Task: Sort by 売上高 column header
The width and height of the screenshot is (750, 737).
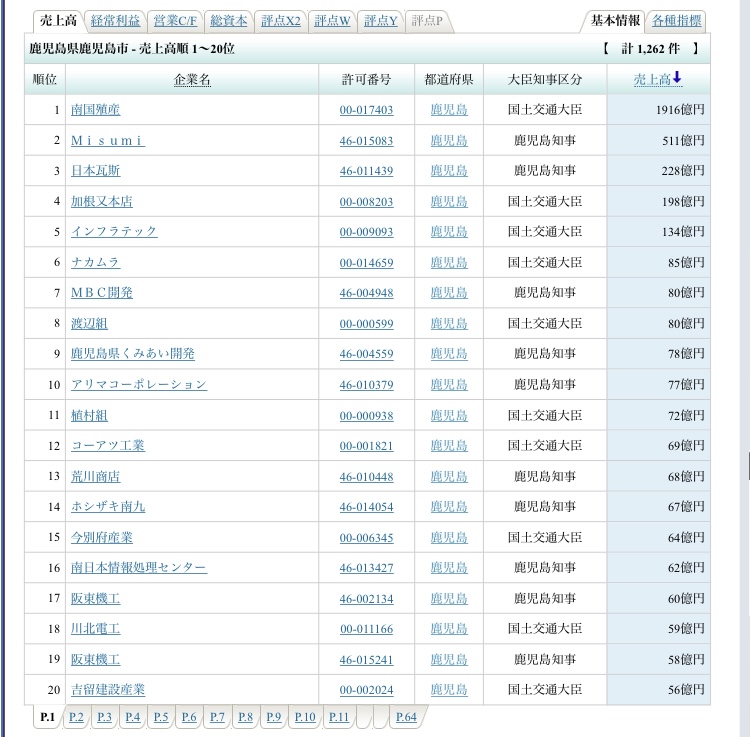Action: point(658,79)
